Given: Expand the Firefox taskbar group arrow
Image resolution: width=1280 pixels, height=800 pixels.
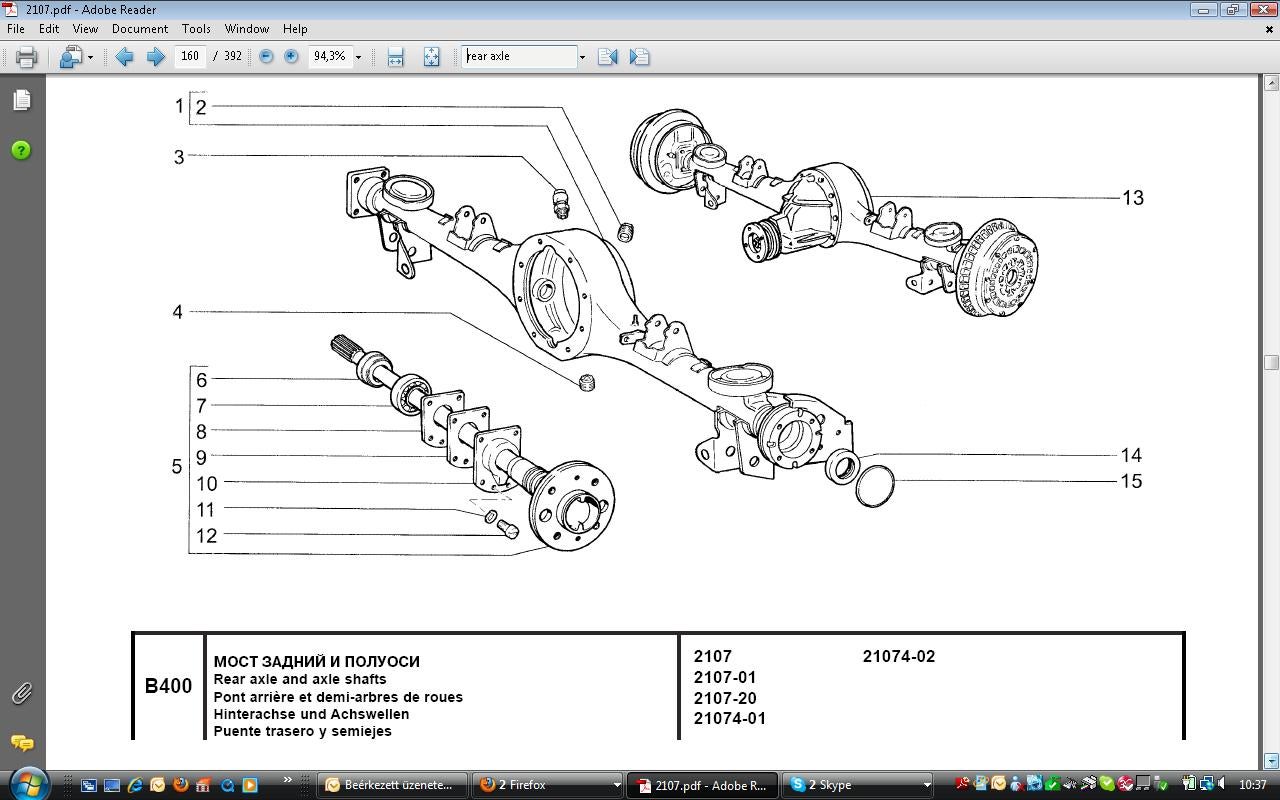Looking at the screenshot, I should pos(615,785).
